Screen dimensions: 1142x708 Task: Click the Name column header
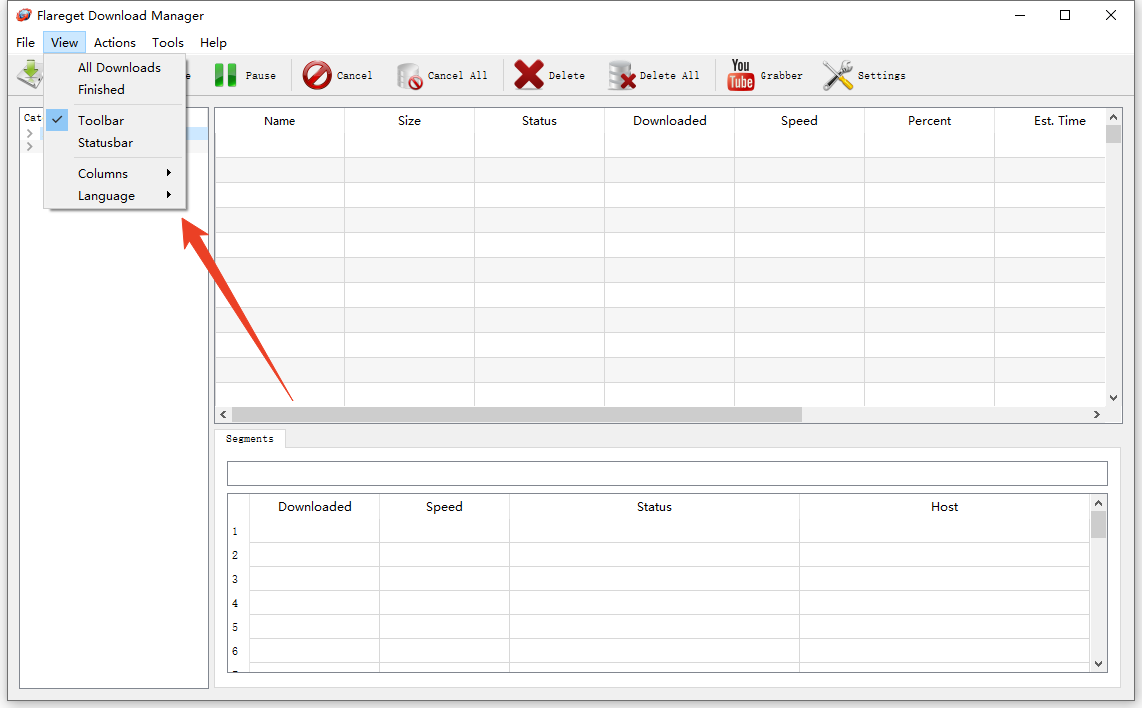[280, 121]
